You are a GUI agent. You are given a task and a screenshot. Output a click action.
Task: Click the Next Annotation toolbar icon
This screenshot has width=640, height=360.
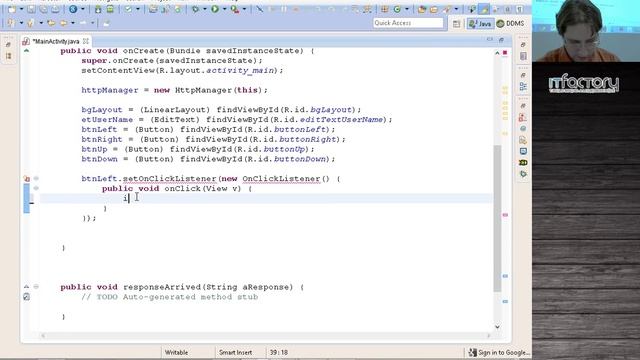click(x=11, y=23)
